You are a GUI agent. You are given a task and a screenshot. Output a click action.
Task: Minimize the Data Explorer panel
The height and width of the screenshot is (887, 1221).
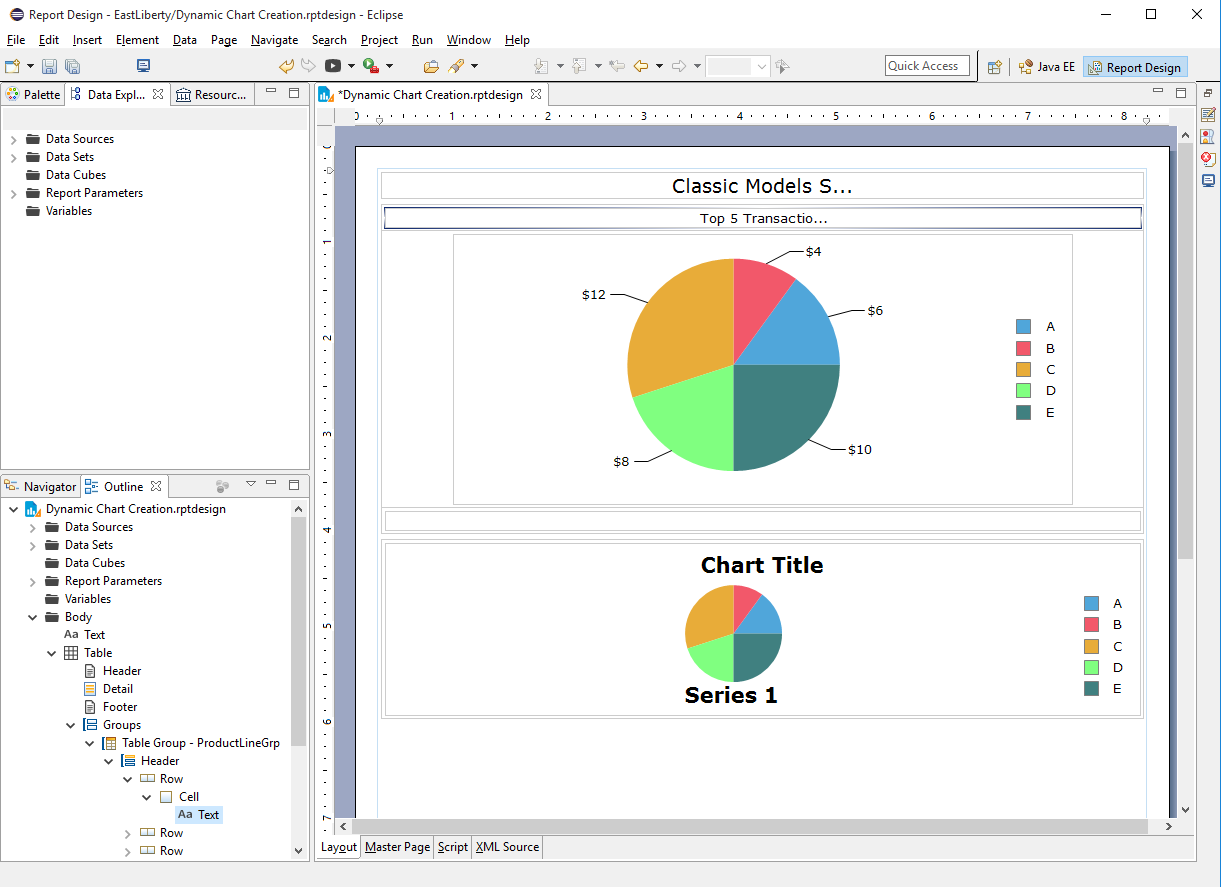pyautogui.click(x=271, y=93)
